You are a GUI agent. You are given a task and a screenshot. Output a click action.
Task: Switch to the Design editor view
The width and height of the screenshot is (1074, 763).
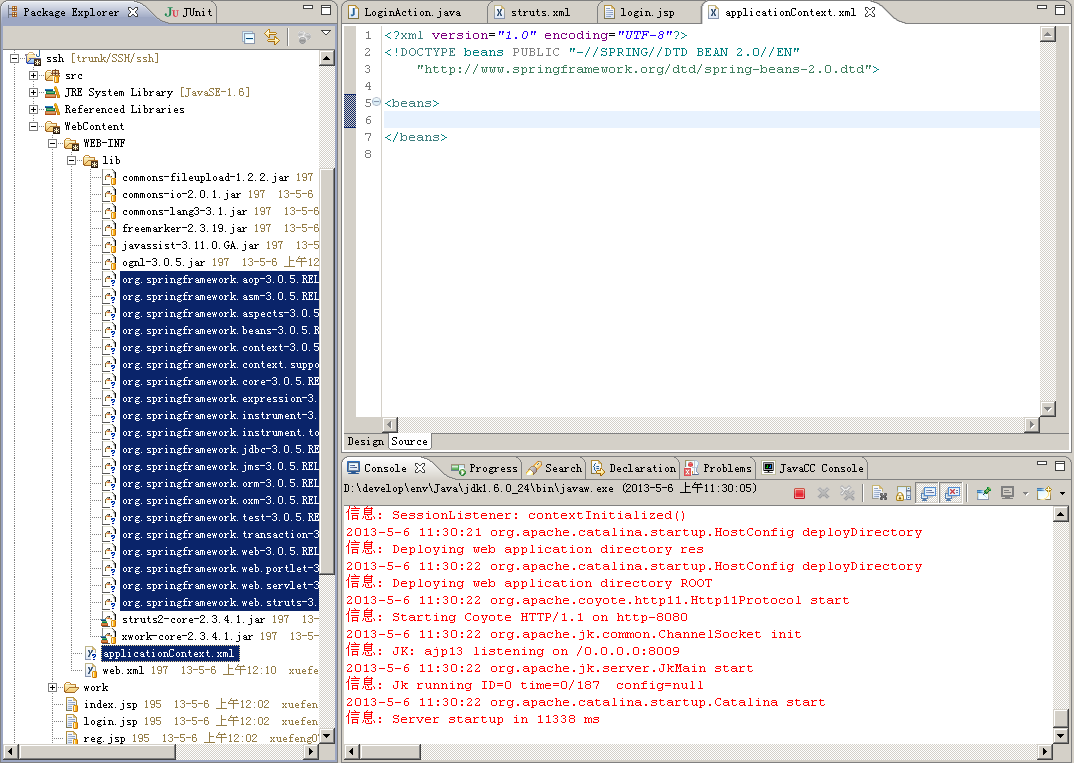point(366,442)
